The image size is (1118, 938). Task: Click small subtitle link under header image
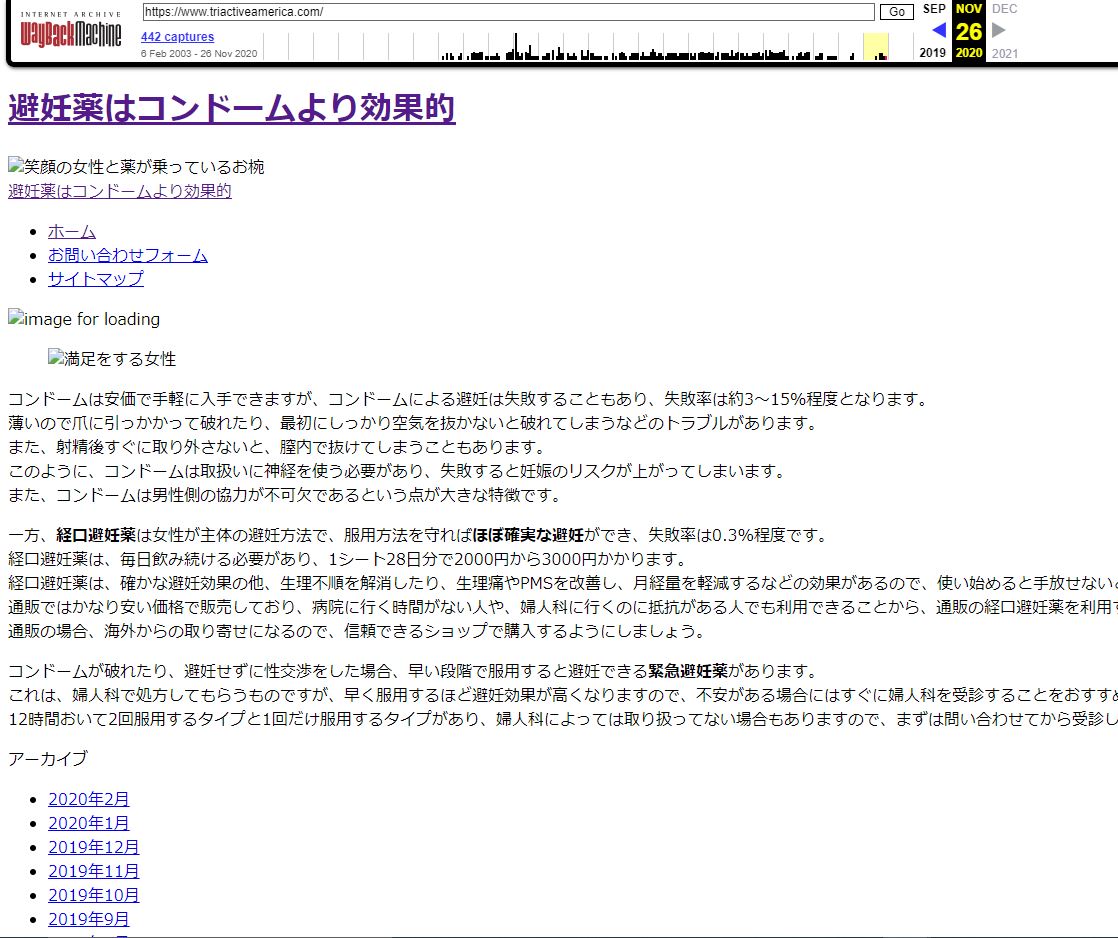[x=120, y=191]
